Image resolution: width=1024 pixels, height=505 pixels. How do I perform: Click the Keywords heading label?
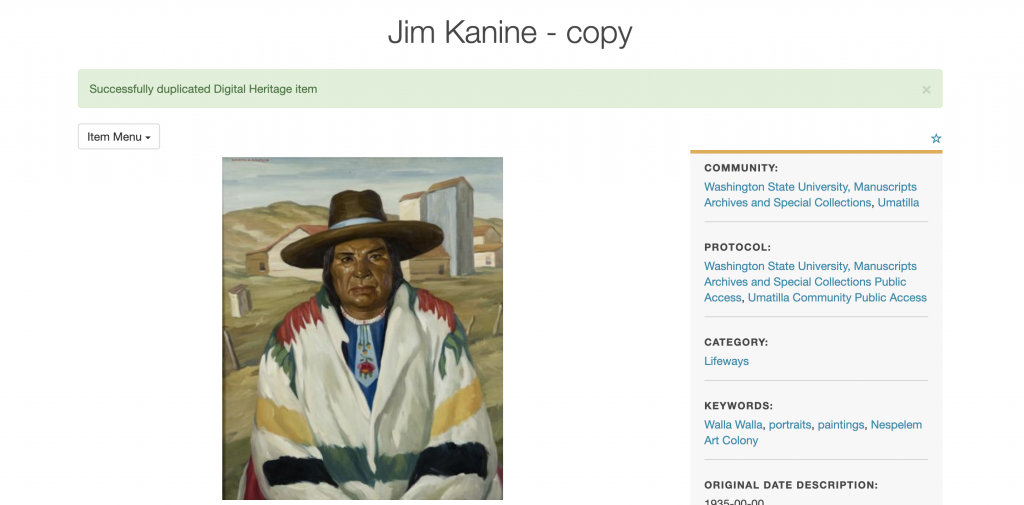point(739,406)
